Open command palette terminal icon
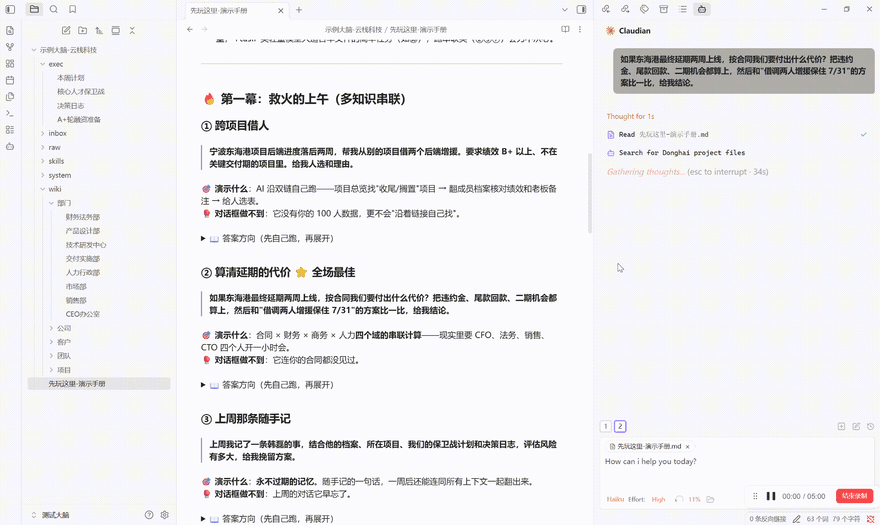 pyautogui.click(x=10, y=113)
